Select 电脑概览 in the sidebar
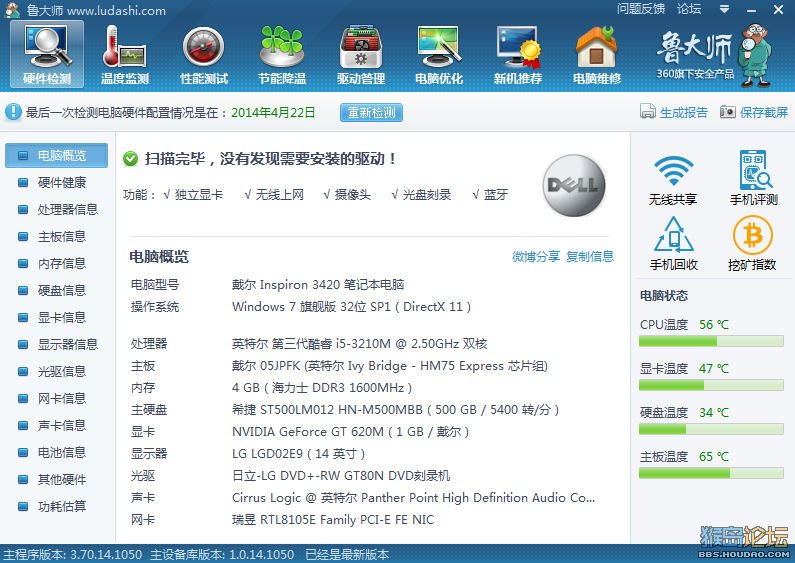The width and height of the screenshot is (795, 563). (x=56, y=155)
